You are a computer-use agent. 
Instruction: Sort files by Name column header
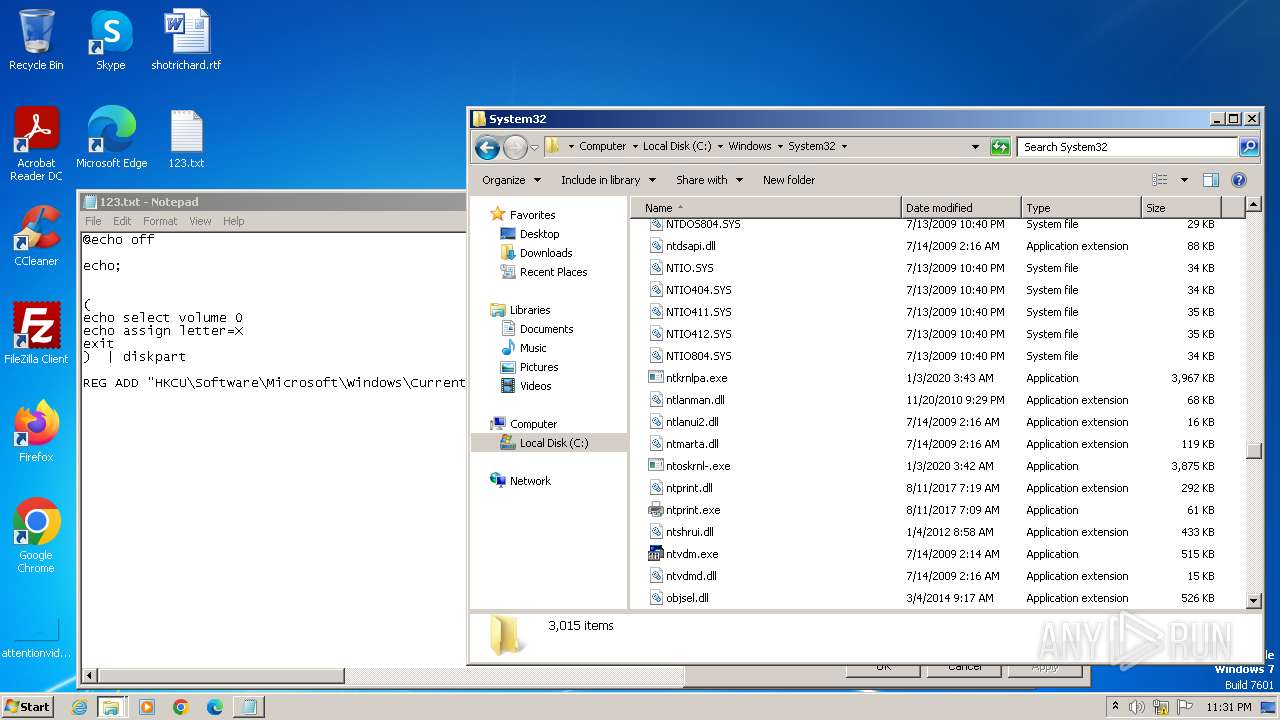coord(766,208)
